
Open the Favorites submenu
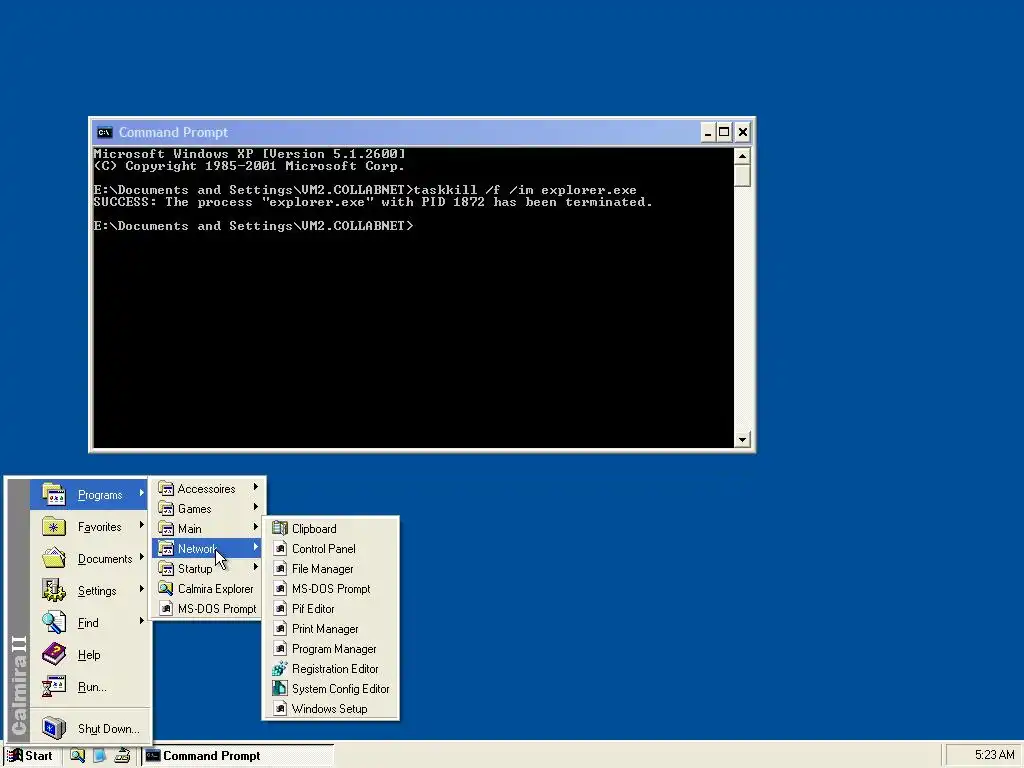click(x=90, y=527)
